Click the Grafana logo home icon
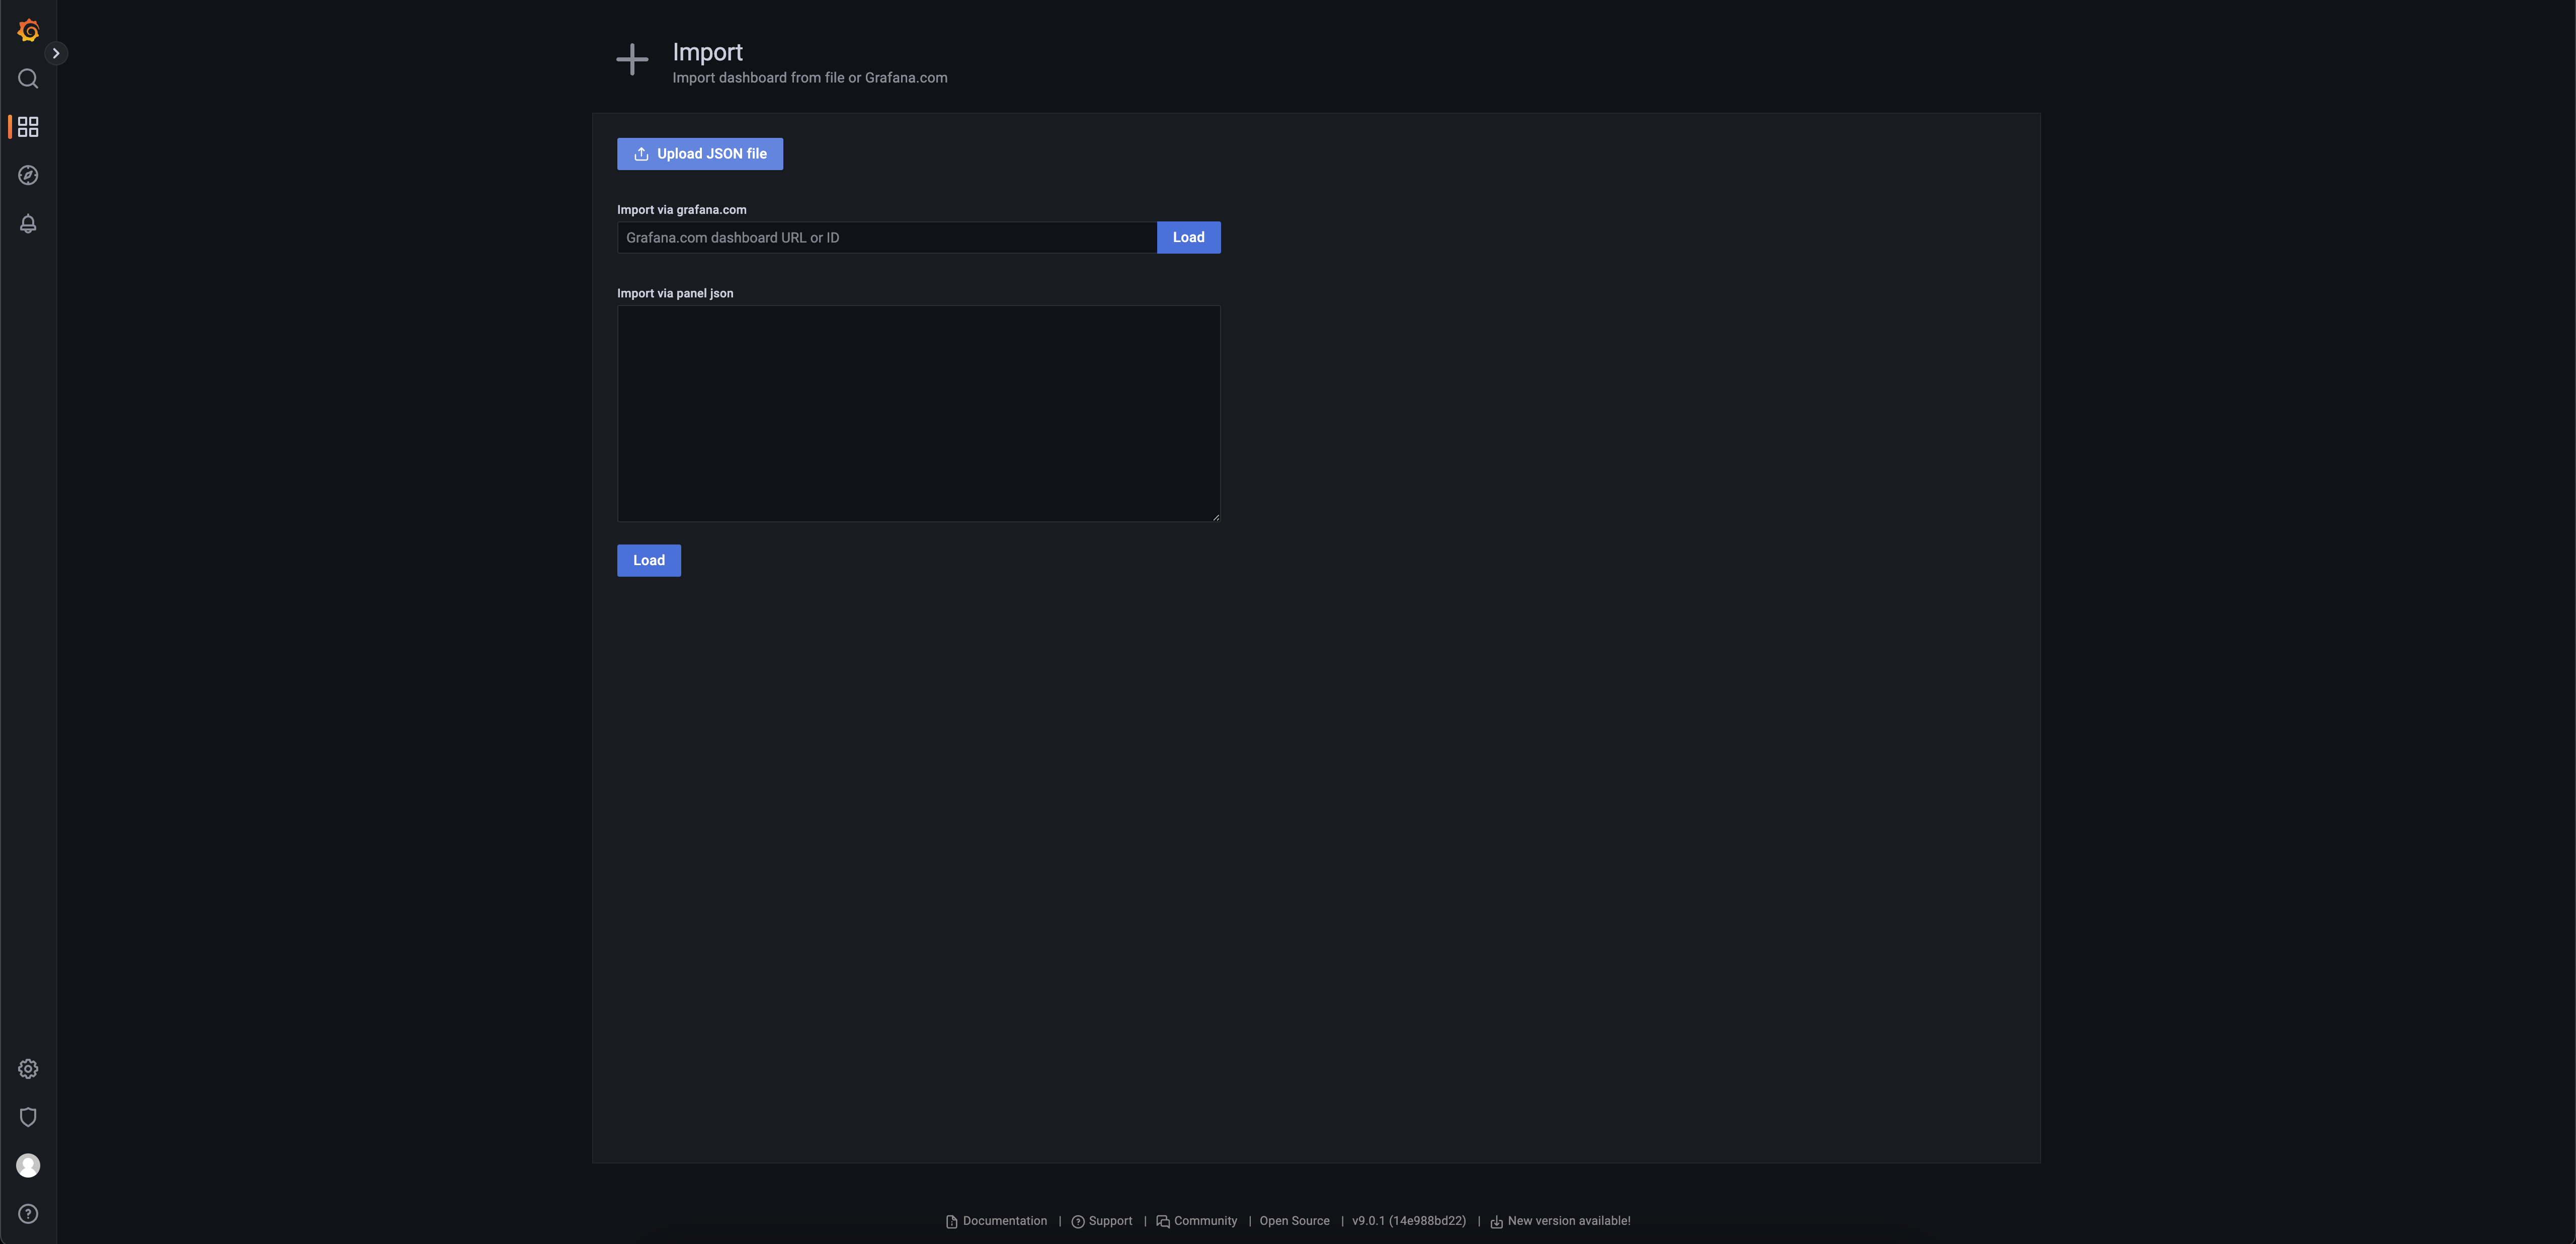The width and height of the screenshot is (2576, 1244). pos(28,30)
